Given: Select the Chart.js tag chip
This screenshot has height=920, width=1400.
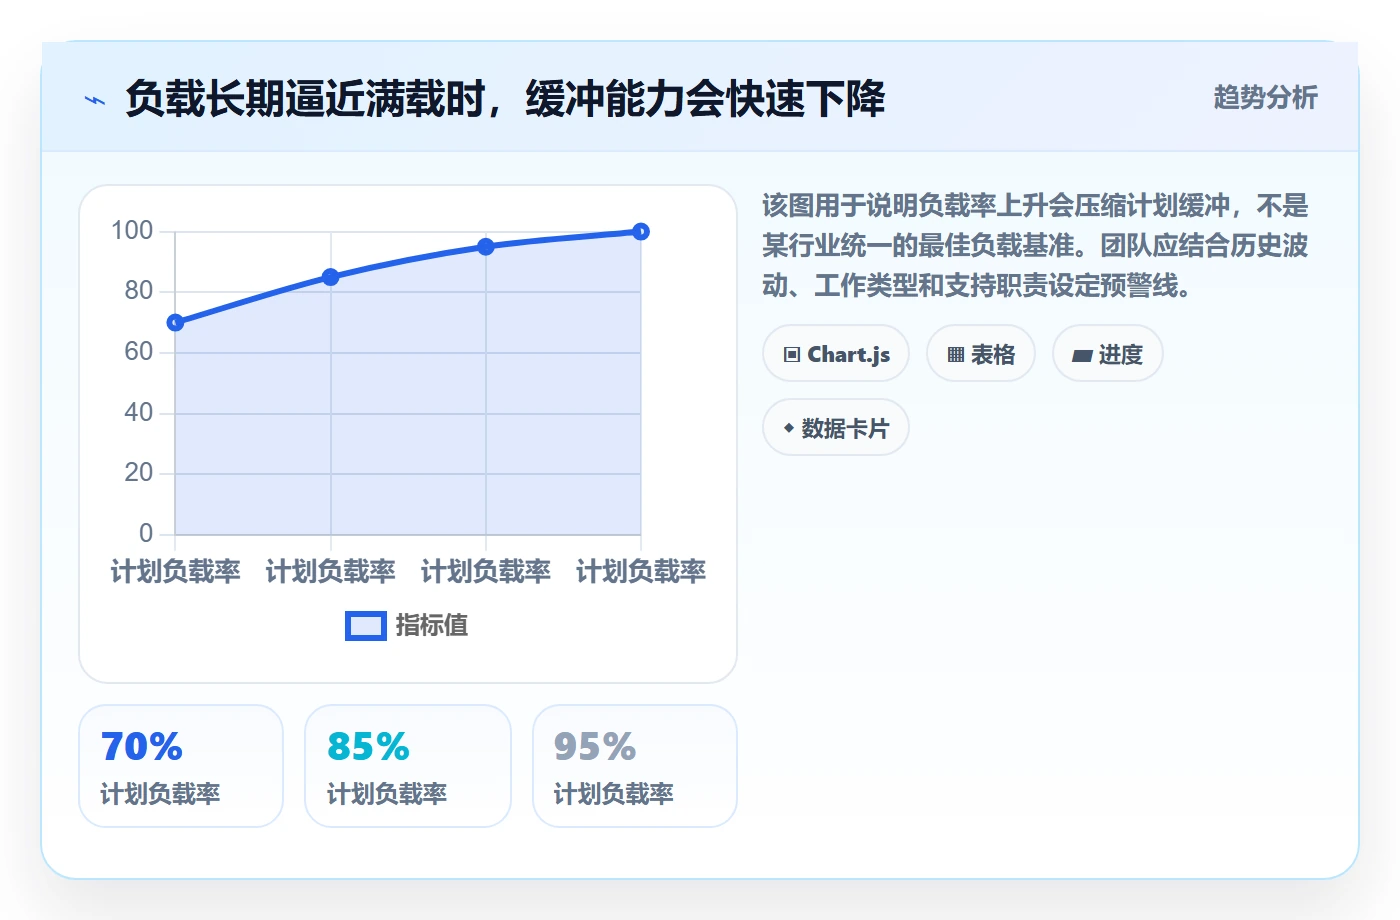Looking at the screenshot, I should [x=836, y=354].
